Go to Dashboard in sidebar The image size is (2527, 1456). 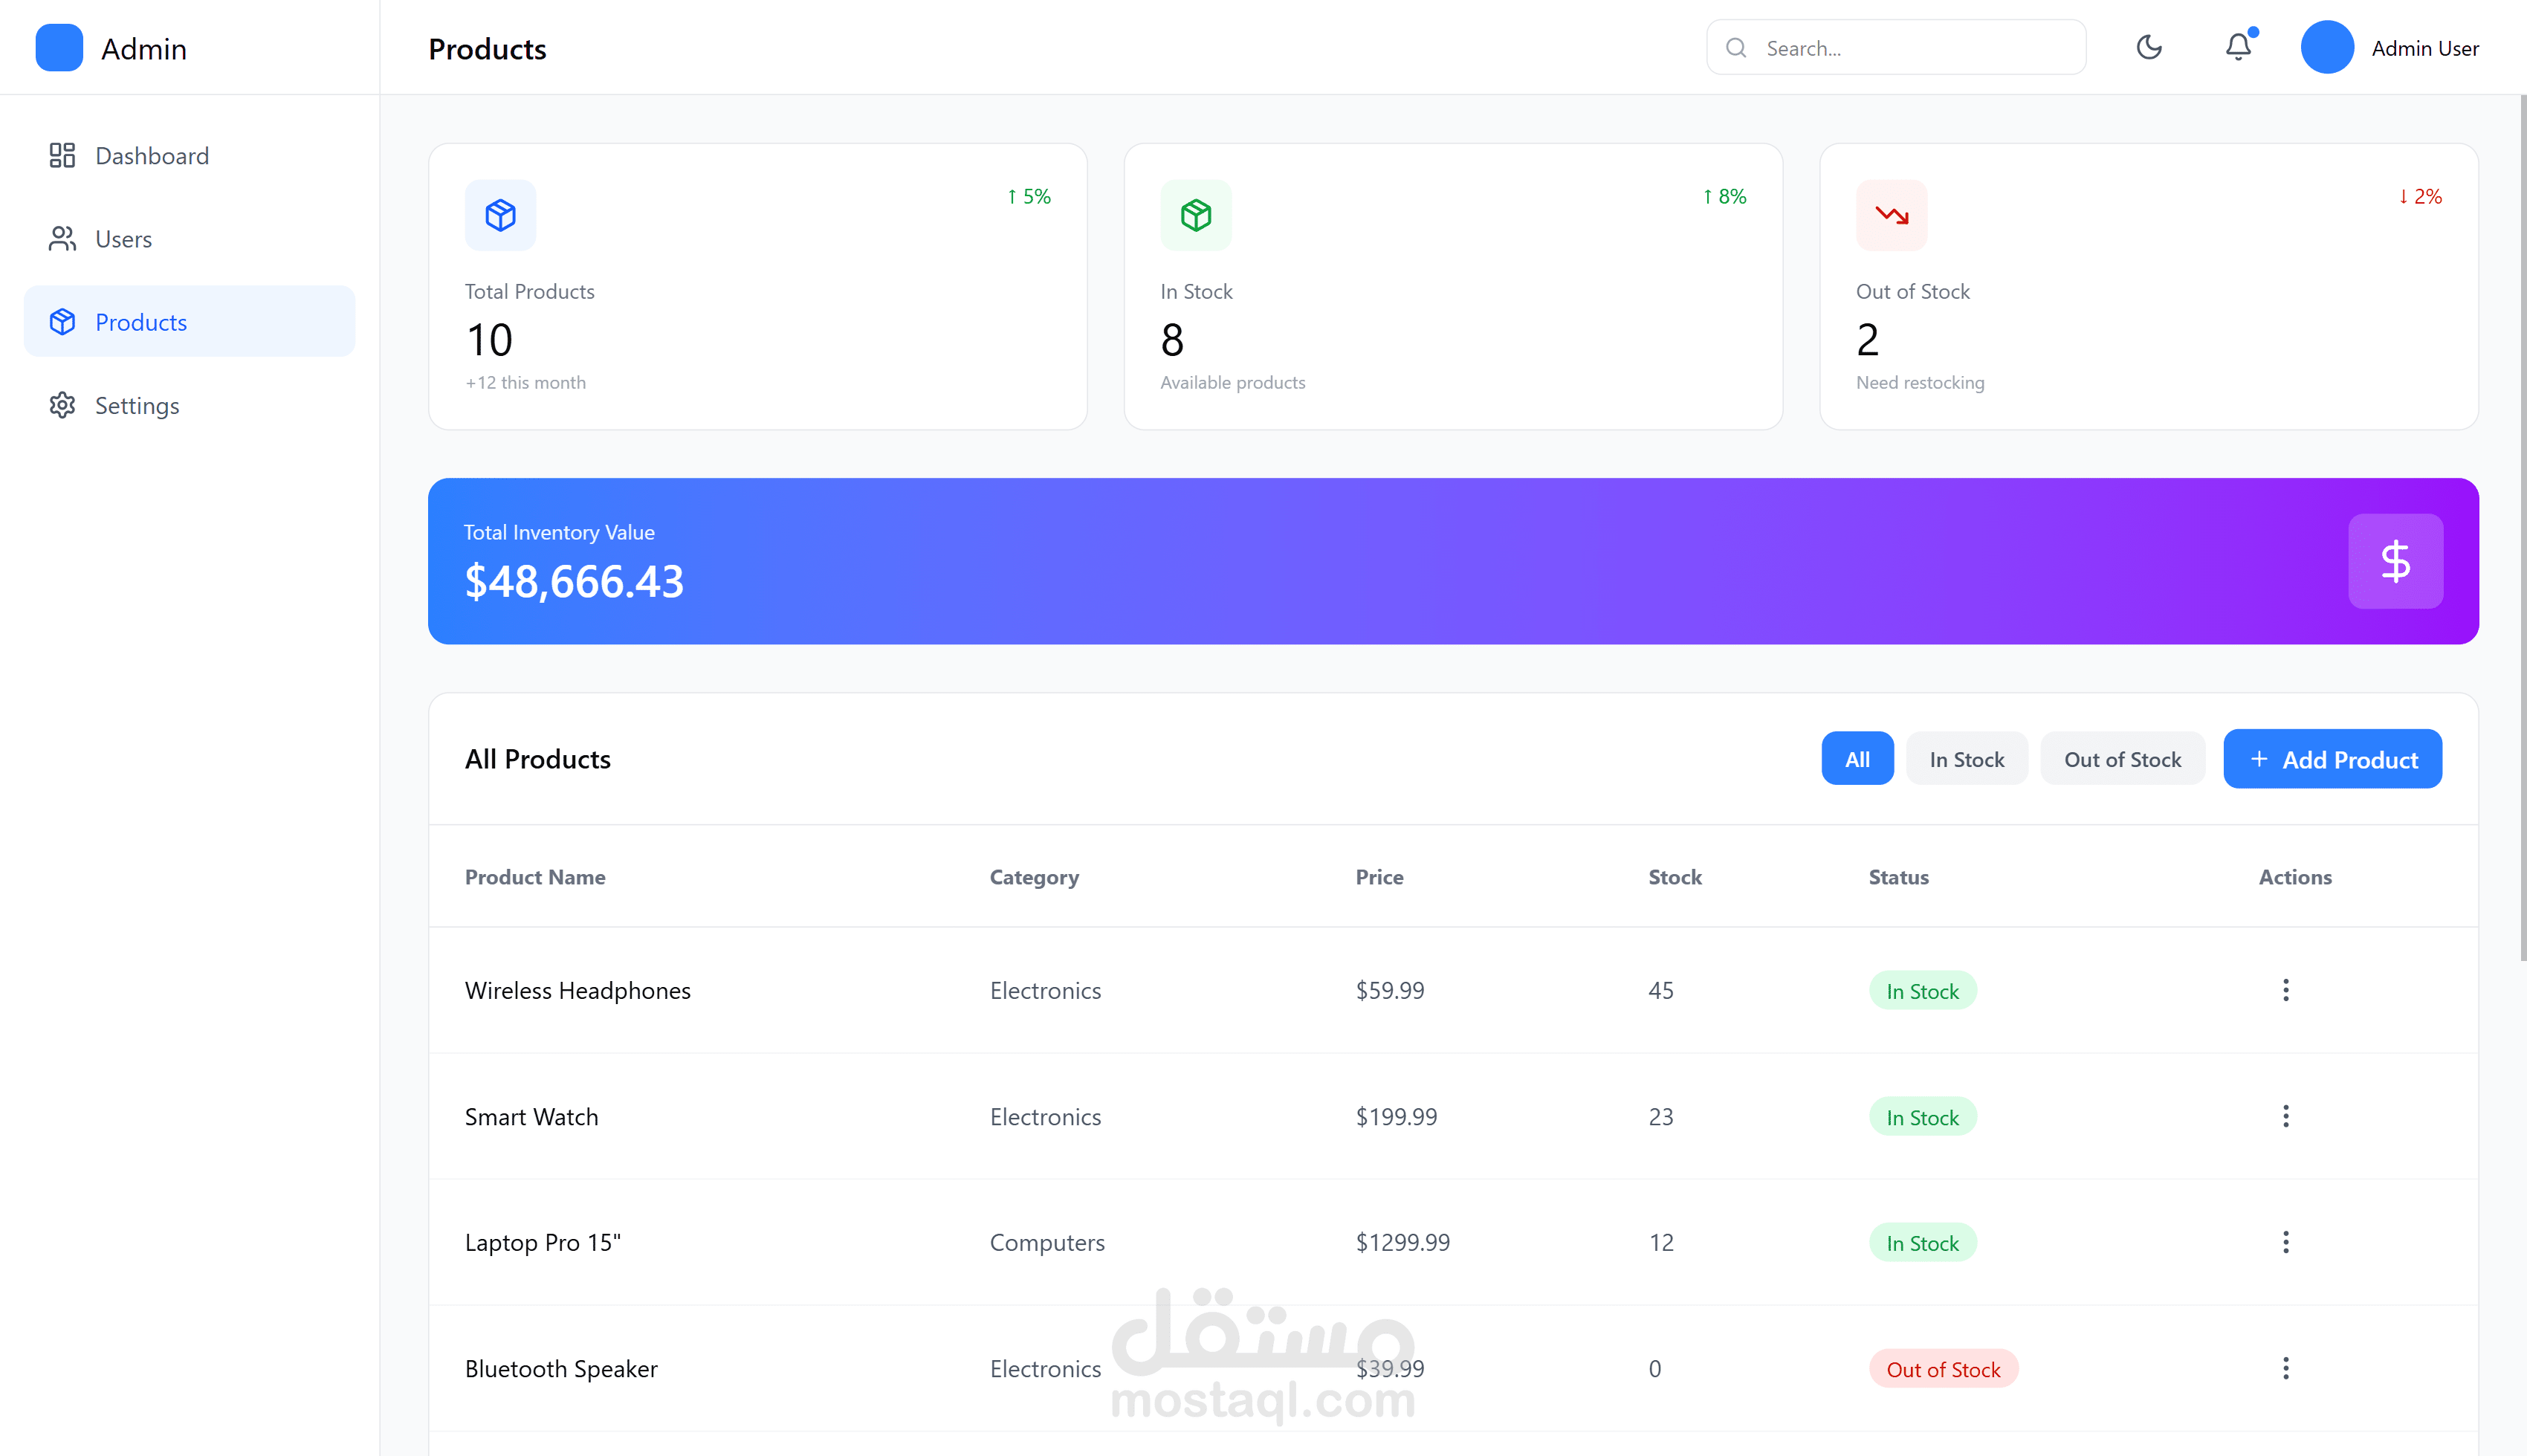point(151,156)
